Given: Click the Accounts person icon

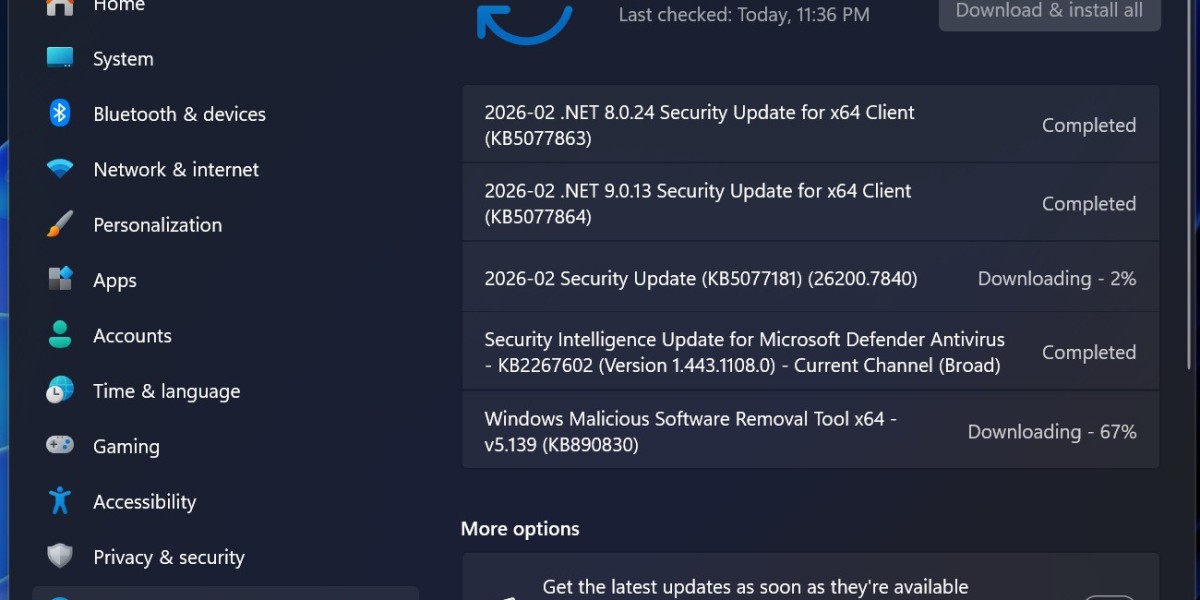Looking at the screenshot, I should pos(60,335).
